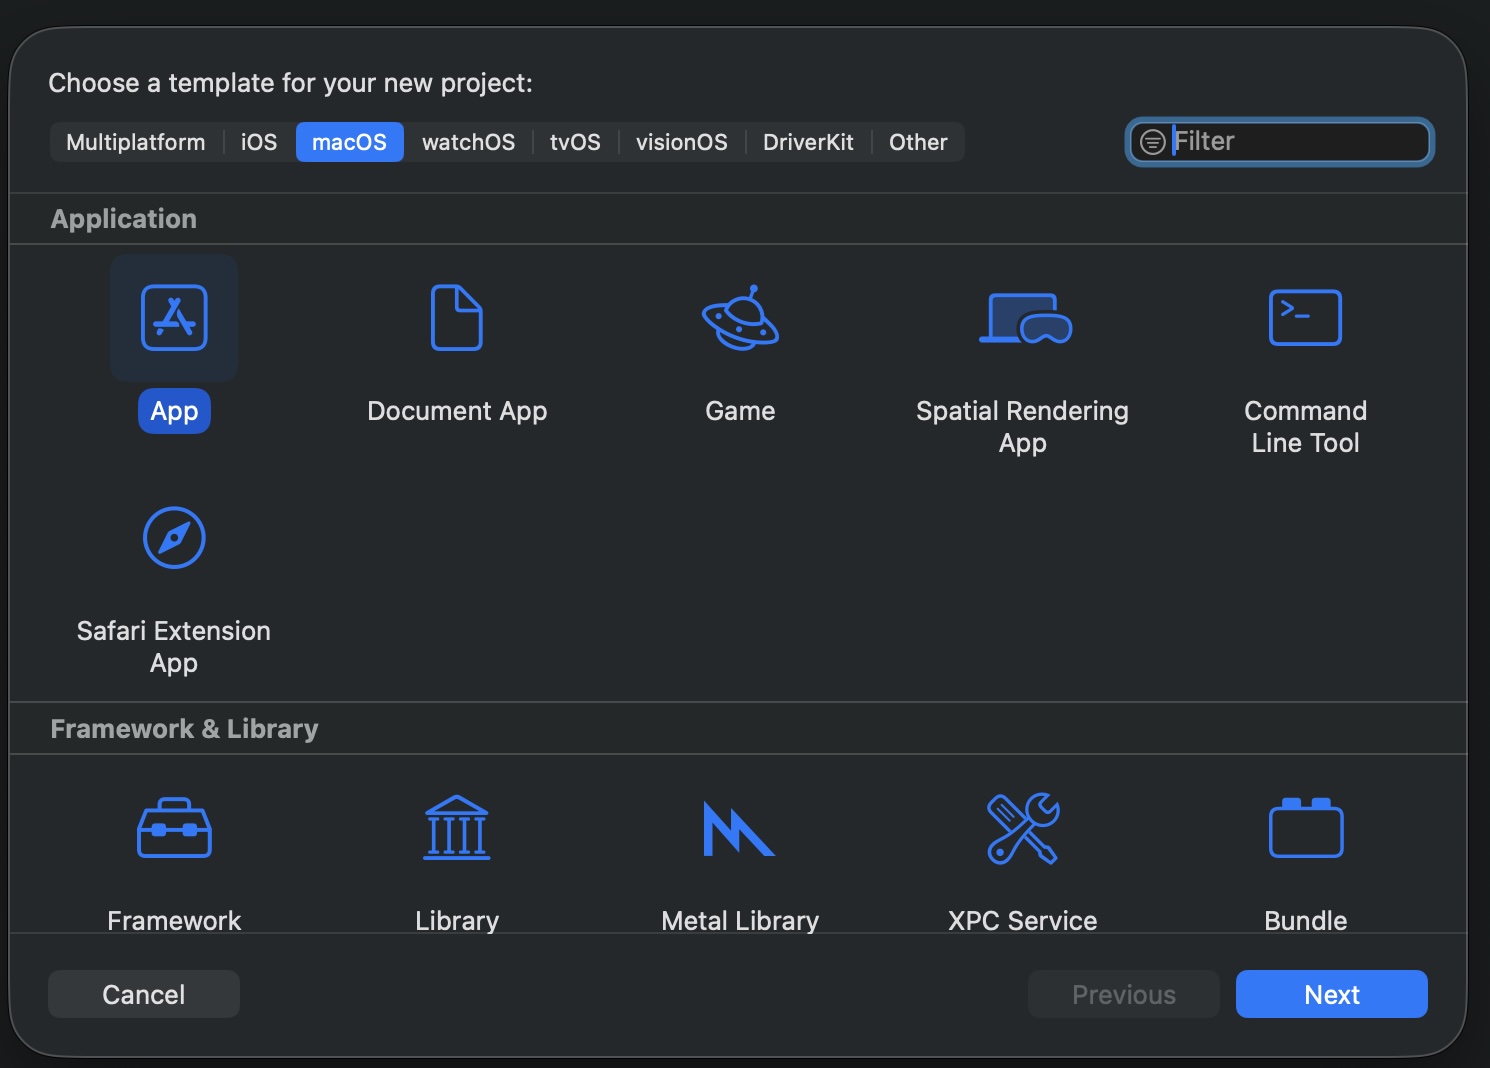Viewport: 1490px width, 1068px height.
Task: Click the Document App label
Action: point(457,411)
